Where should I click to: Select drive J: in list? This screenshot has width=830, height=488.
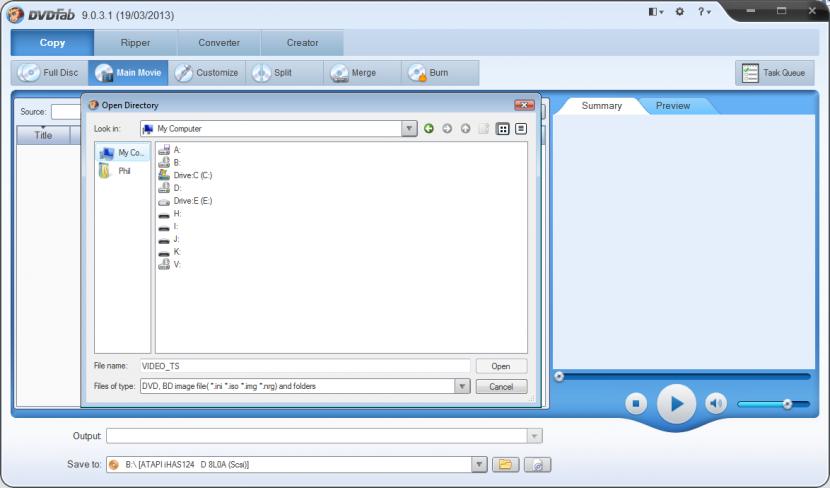(x=169, y=239)
